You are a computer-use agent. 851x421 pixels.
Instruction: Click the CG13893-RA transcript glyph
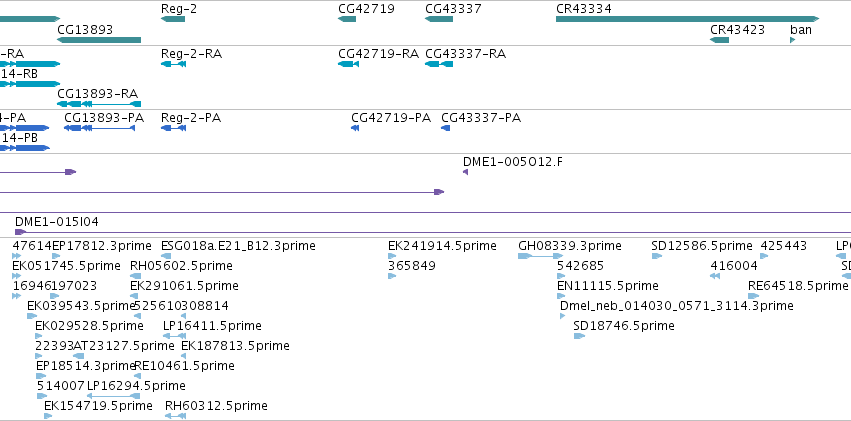tap(99, 104)
